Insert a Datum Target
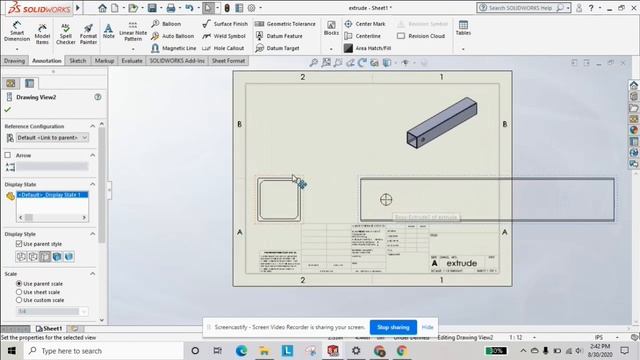 (277, 48)
